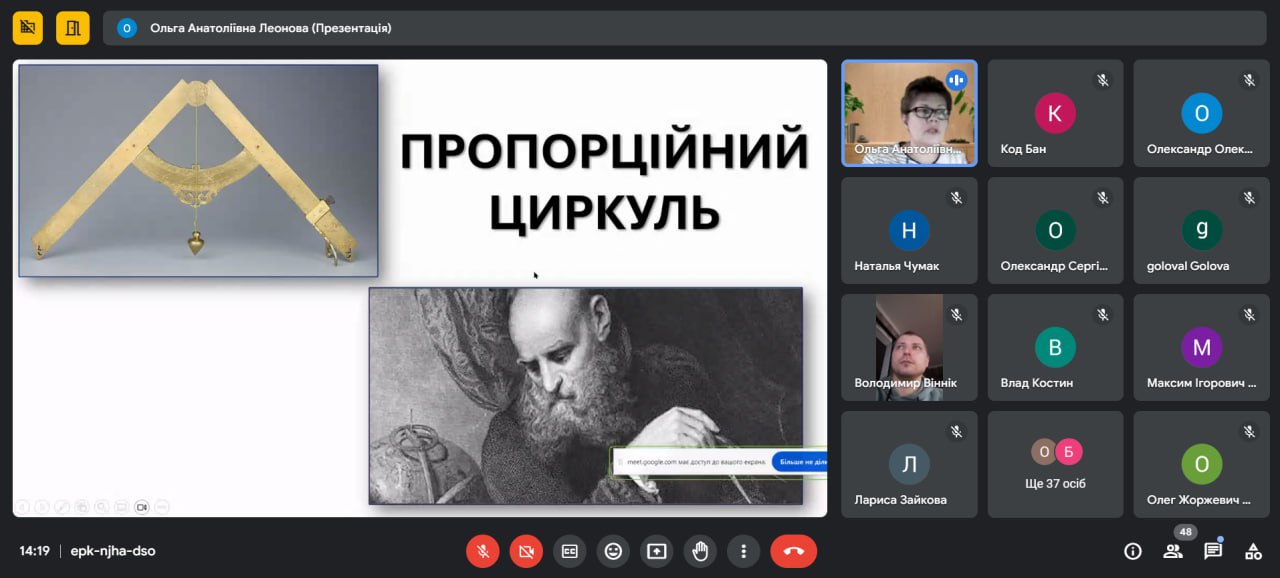
Task: Click the yellow crossed-out screen icon
Action: click(x=28, y=28)
